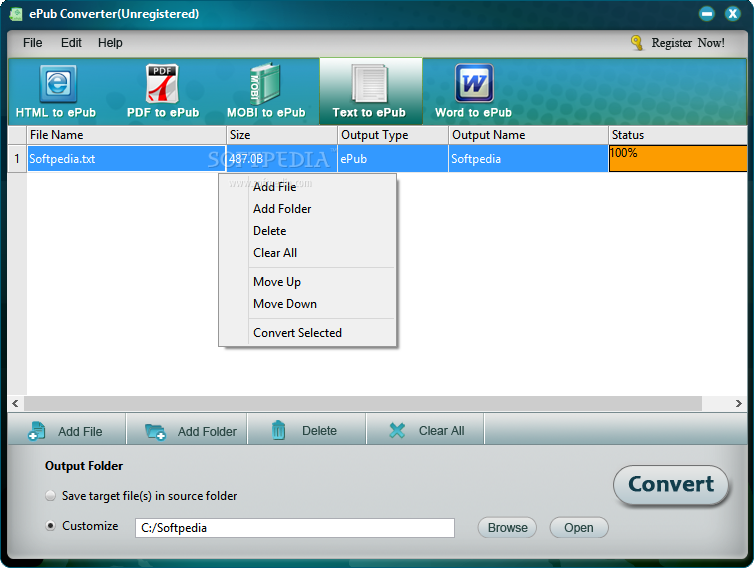
Task: Minimize the ePub Converter window
Action: (706, 13)
